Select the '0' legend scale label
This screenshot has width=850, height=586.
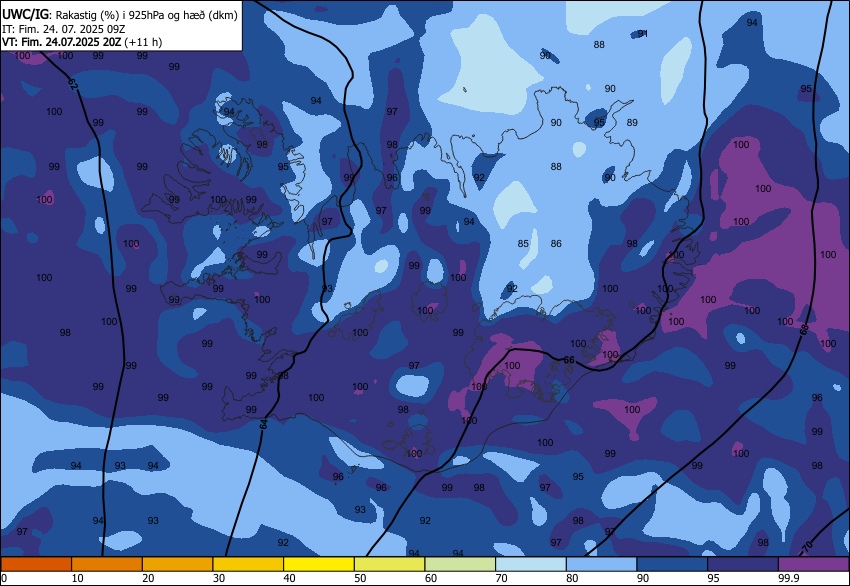(4, 578)
